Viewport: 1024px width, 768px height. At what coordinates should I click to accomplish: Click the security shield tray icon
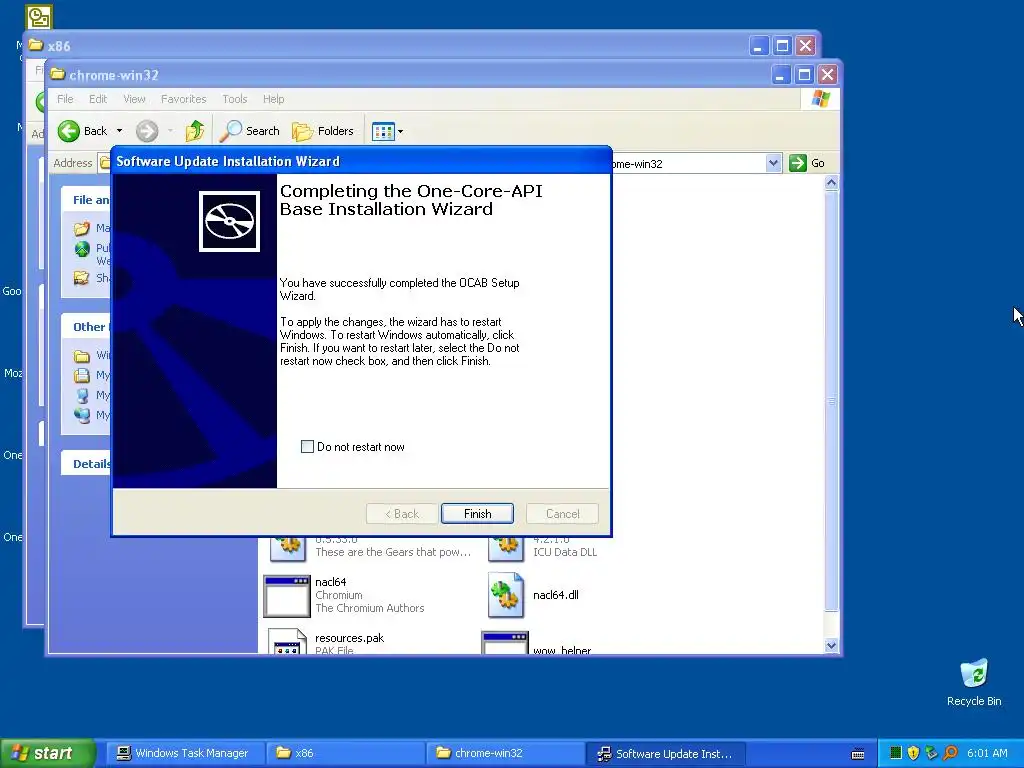[x=913, y=754]
